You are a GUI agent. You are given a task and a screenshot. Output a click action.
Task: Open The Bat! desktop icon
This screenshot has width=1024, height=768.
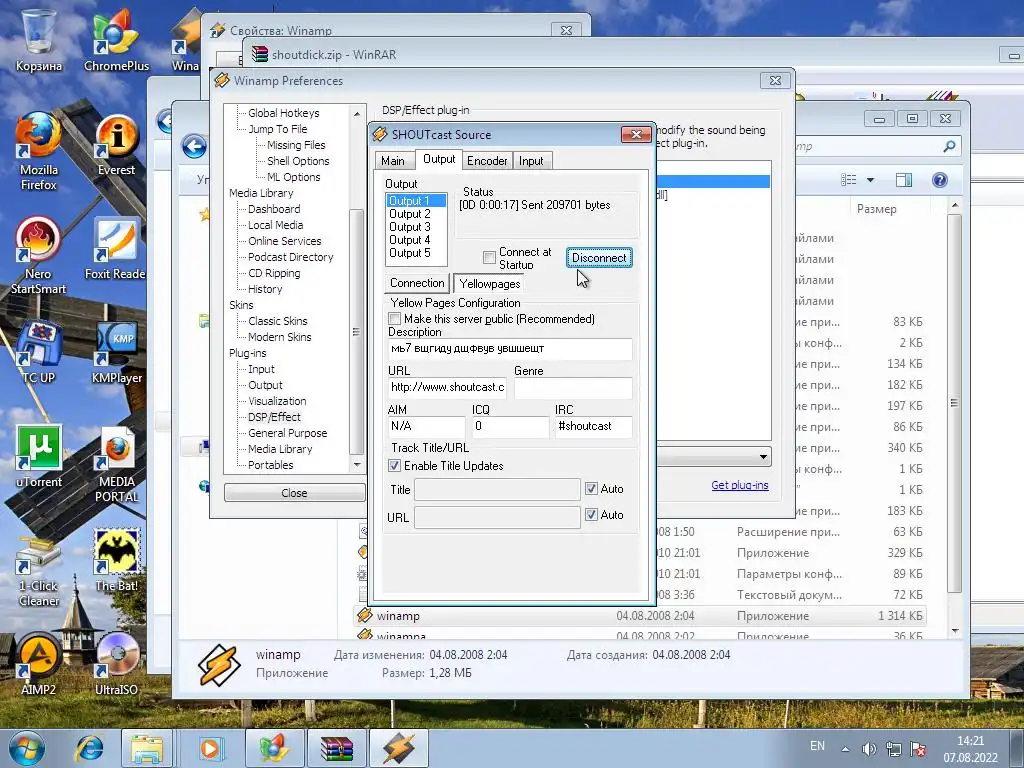click(116, 560)
